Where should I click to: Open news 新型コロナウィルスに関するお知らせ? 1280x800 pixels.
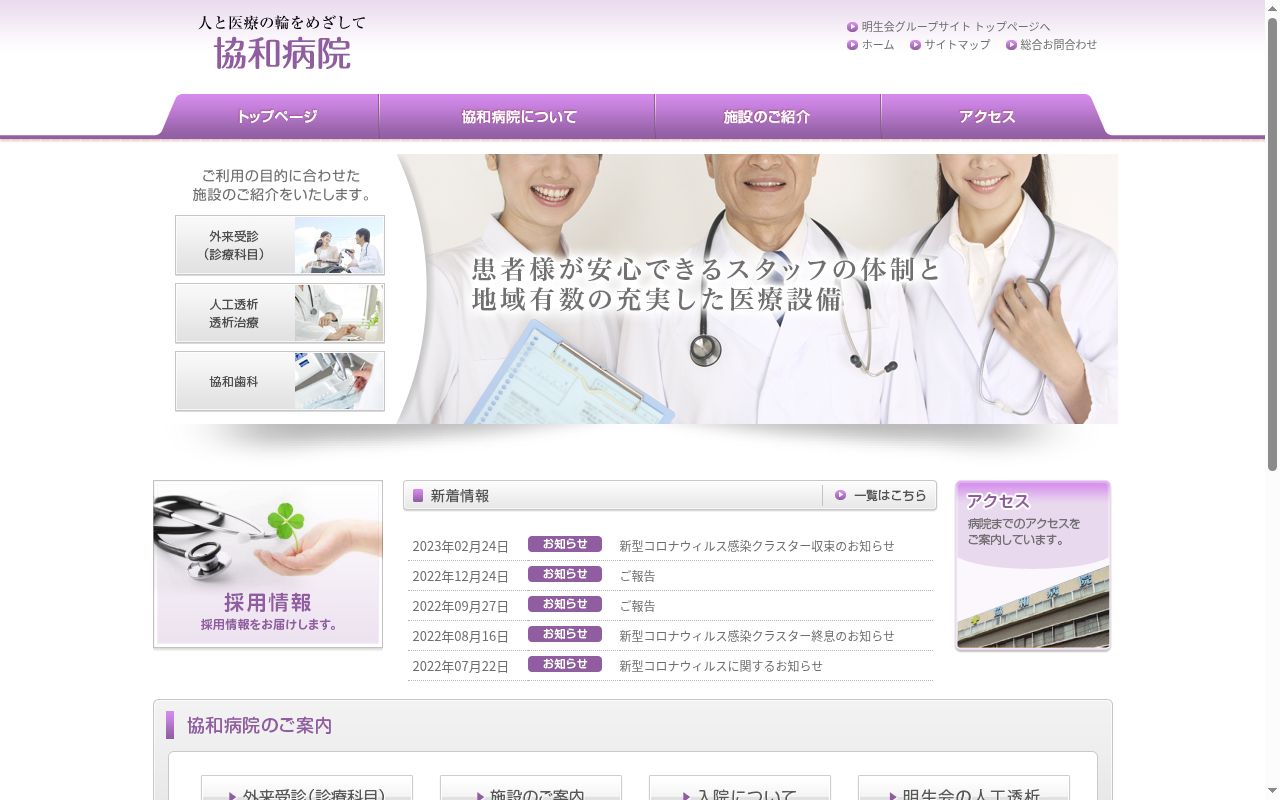pos(721,666)
